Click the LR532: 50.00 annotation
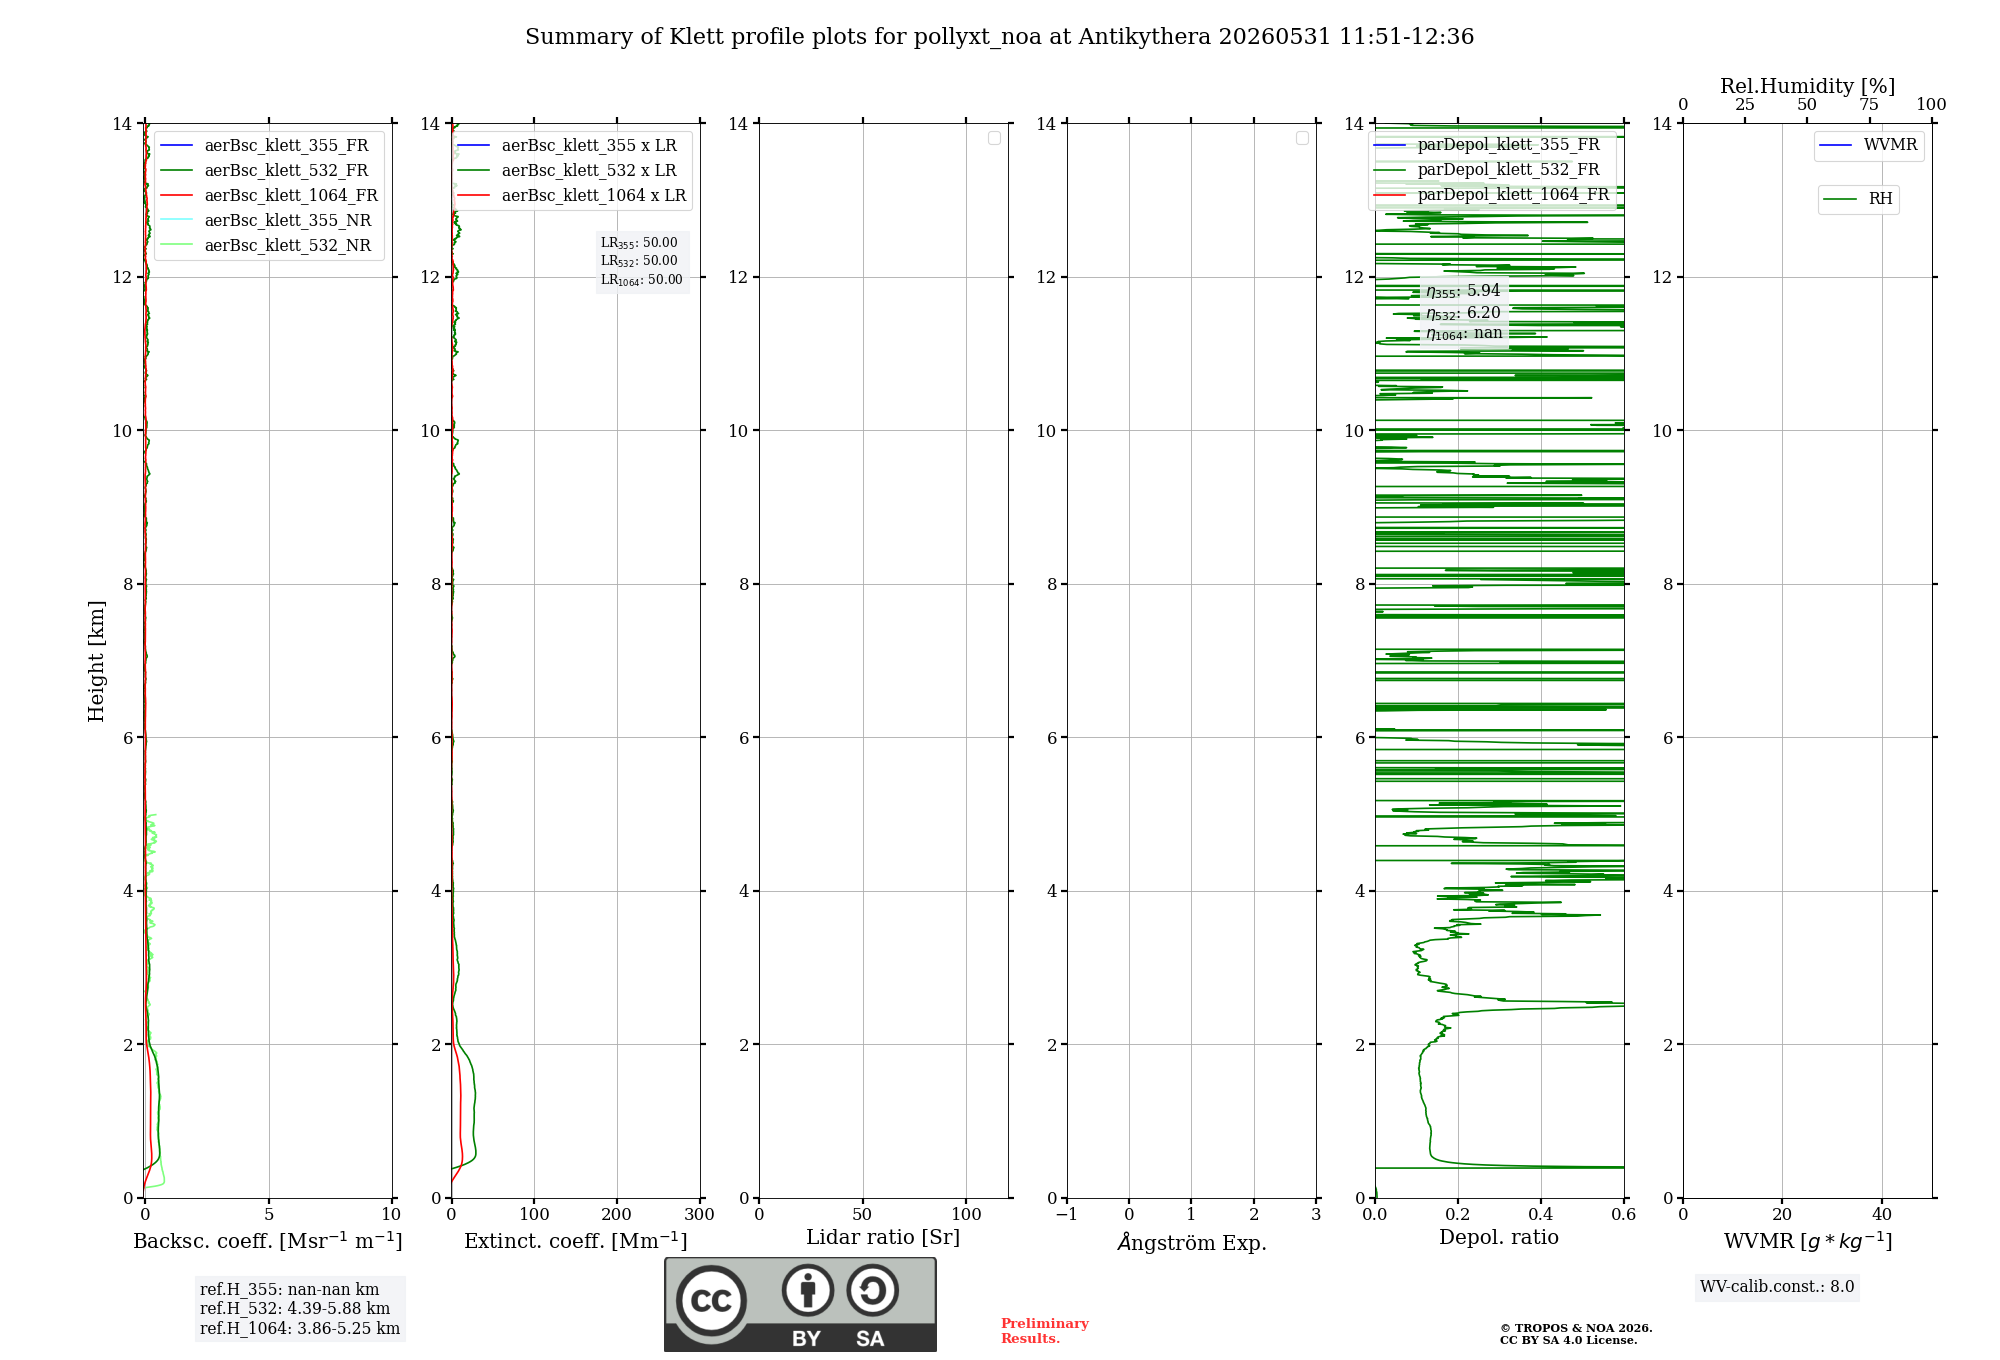 point(639,261)
